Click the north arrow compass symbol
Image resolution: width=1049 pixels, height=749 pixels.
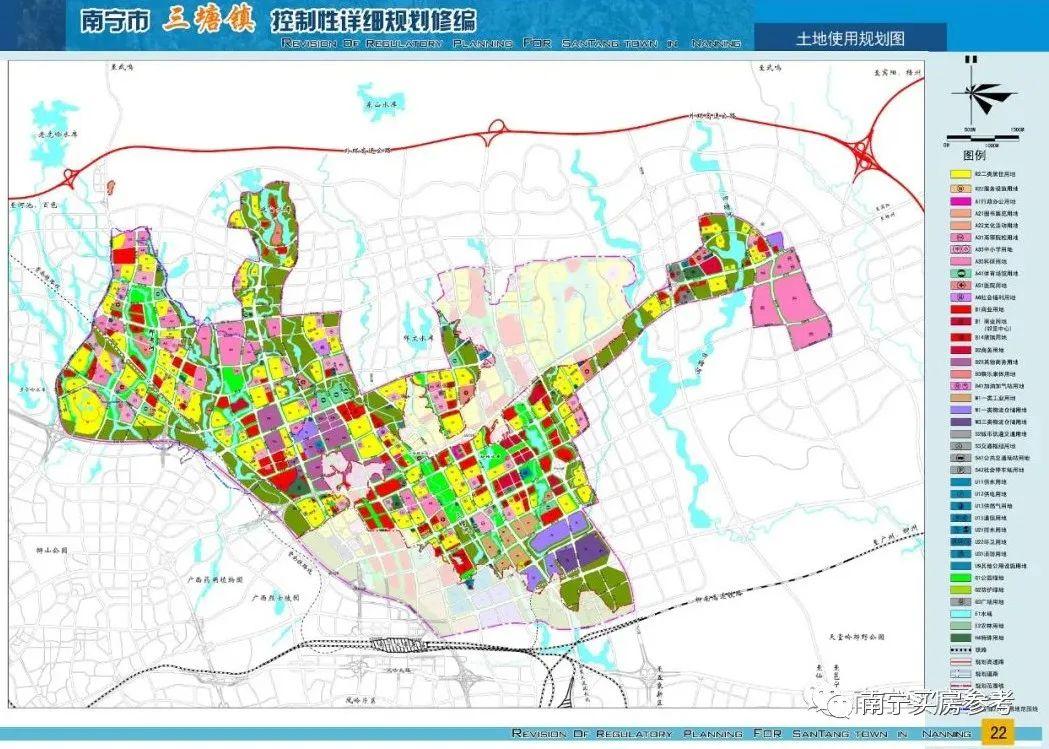[x=975, y=95]
